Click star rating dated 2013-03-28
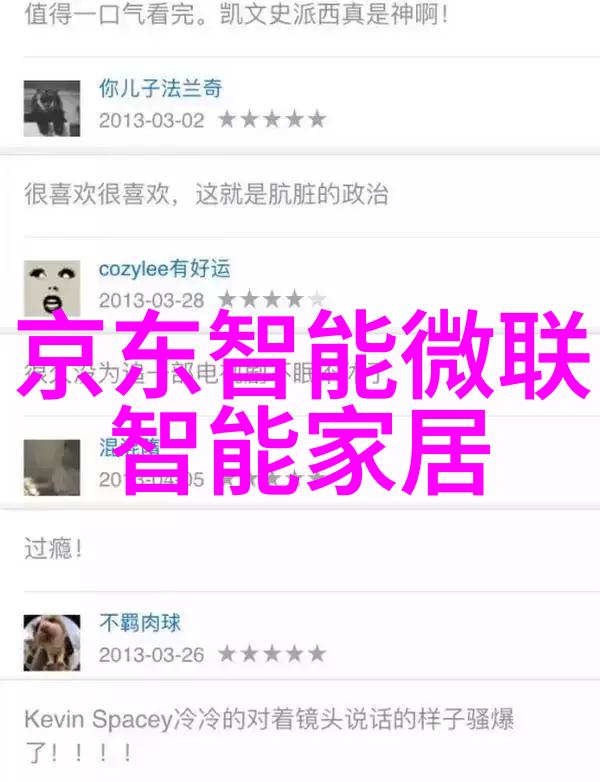Viewport: 600px width, 782px height. pos(272,299)
